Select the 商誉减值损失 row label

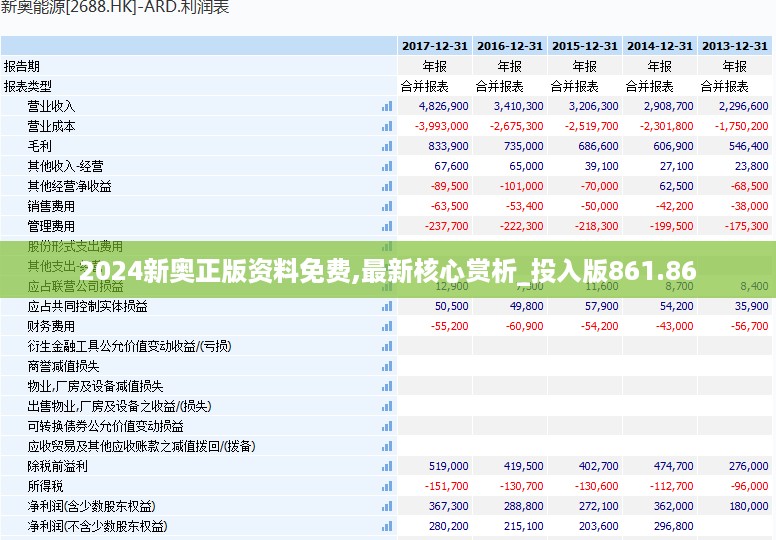coord(63,366)
